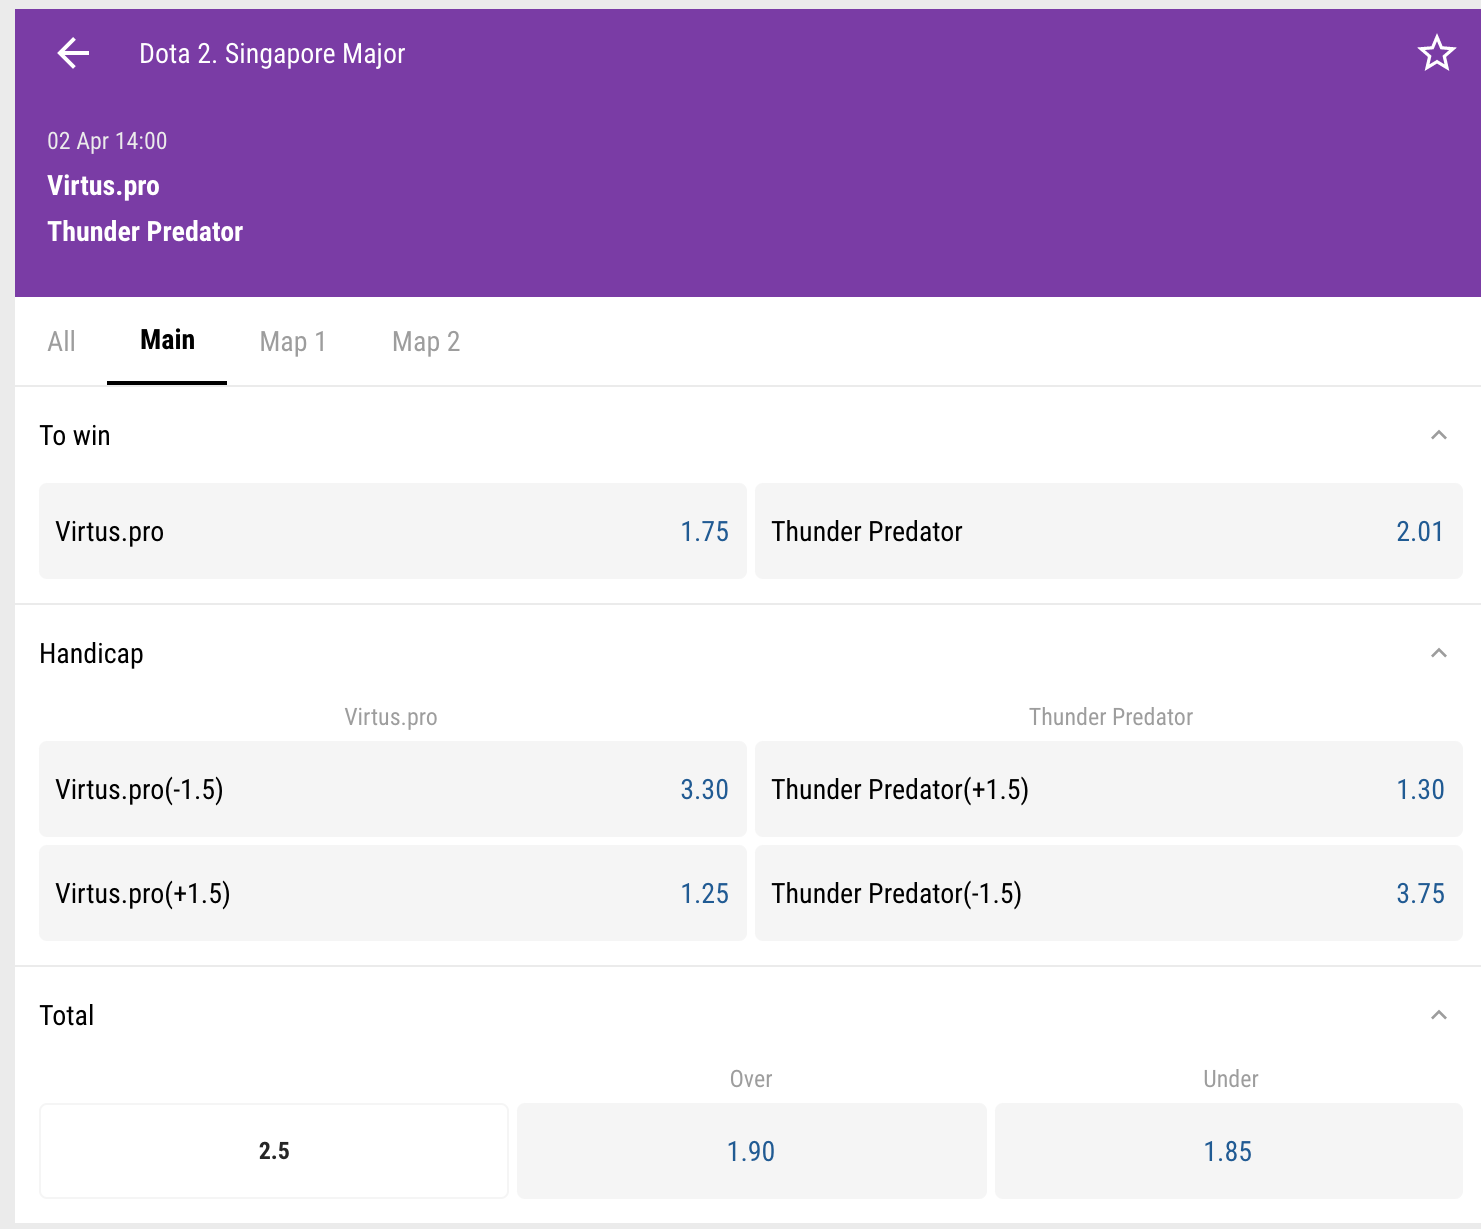
Task: Go back using the left arrow icon
Action: coord(73,53)
